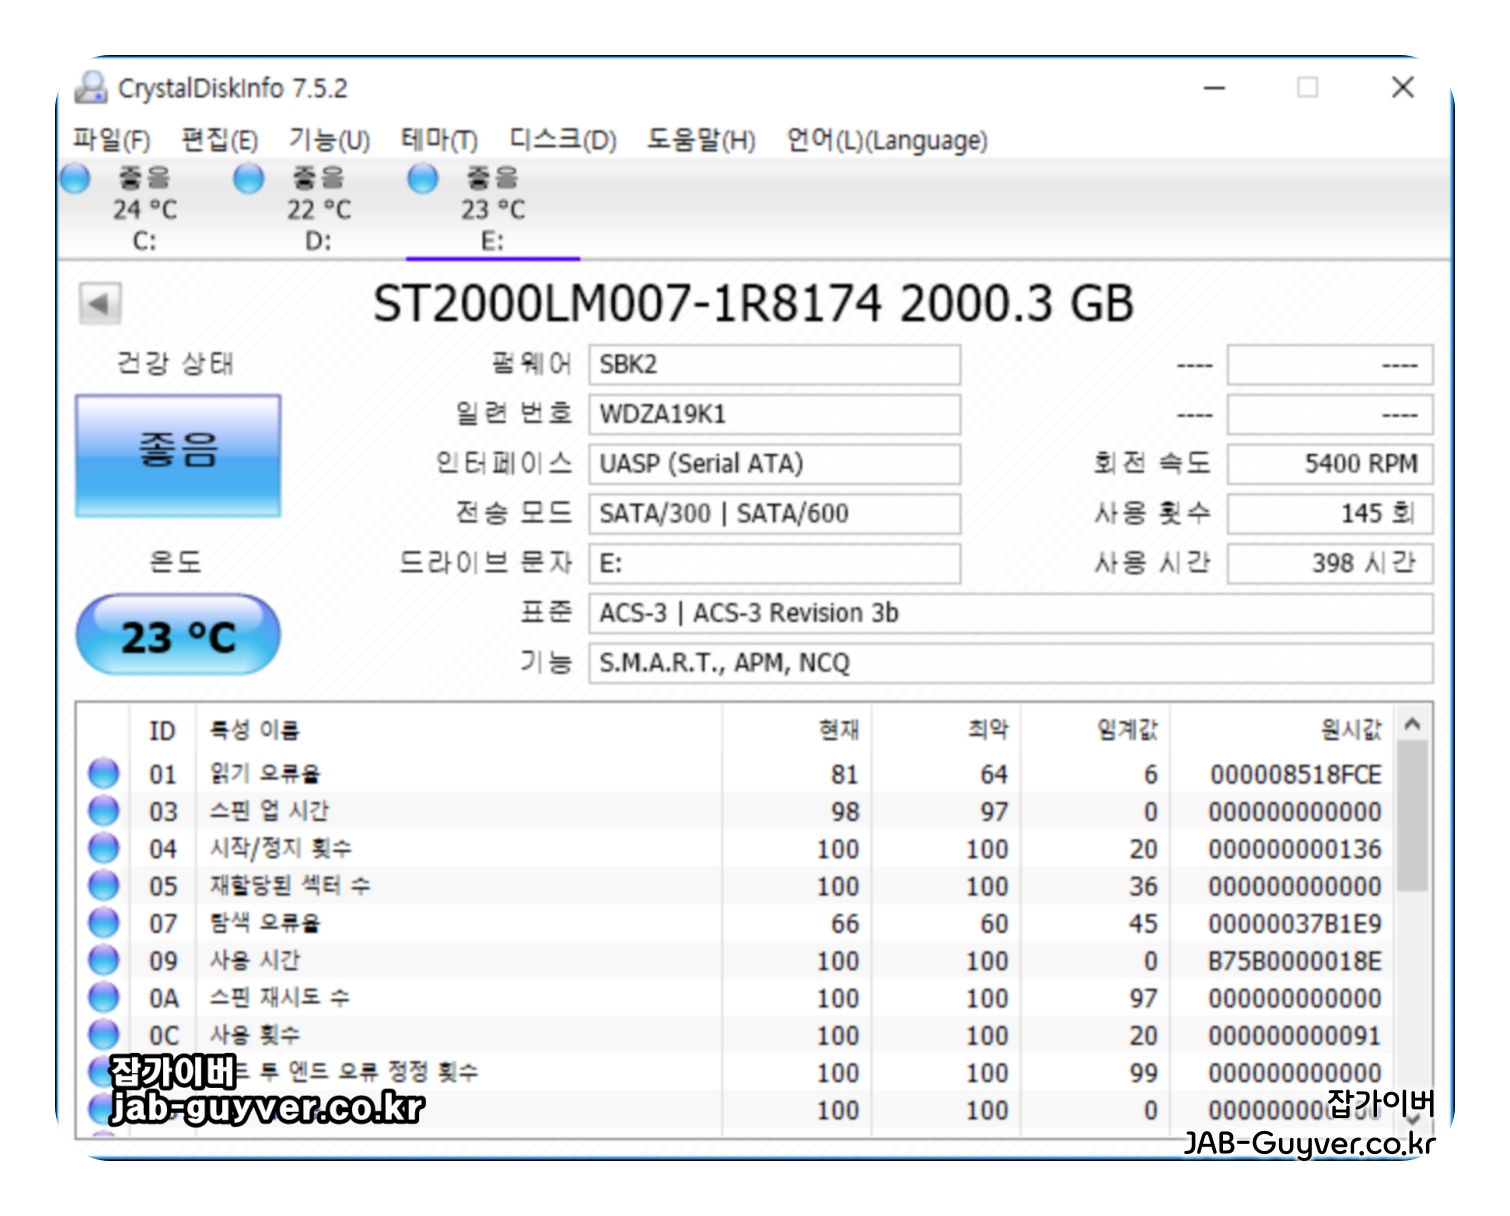Click the firmware field SBK2
Viewport: 1510px width, 1216px height.
(x=775, y=365)
